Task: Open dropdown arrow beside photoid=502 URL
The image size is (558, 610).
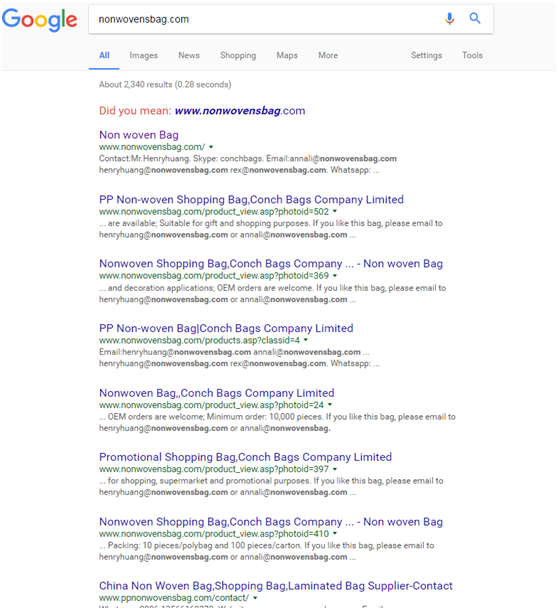Action: pos(335,211)
